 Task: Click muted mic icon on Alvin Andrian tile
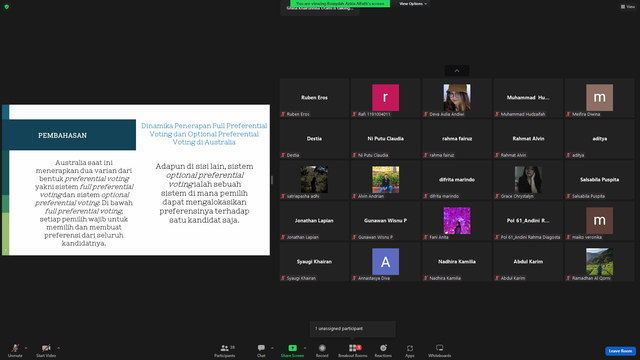coord(354,196)
